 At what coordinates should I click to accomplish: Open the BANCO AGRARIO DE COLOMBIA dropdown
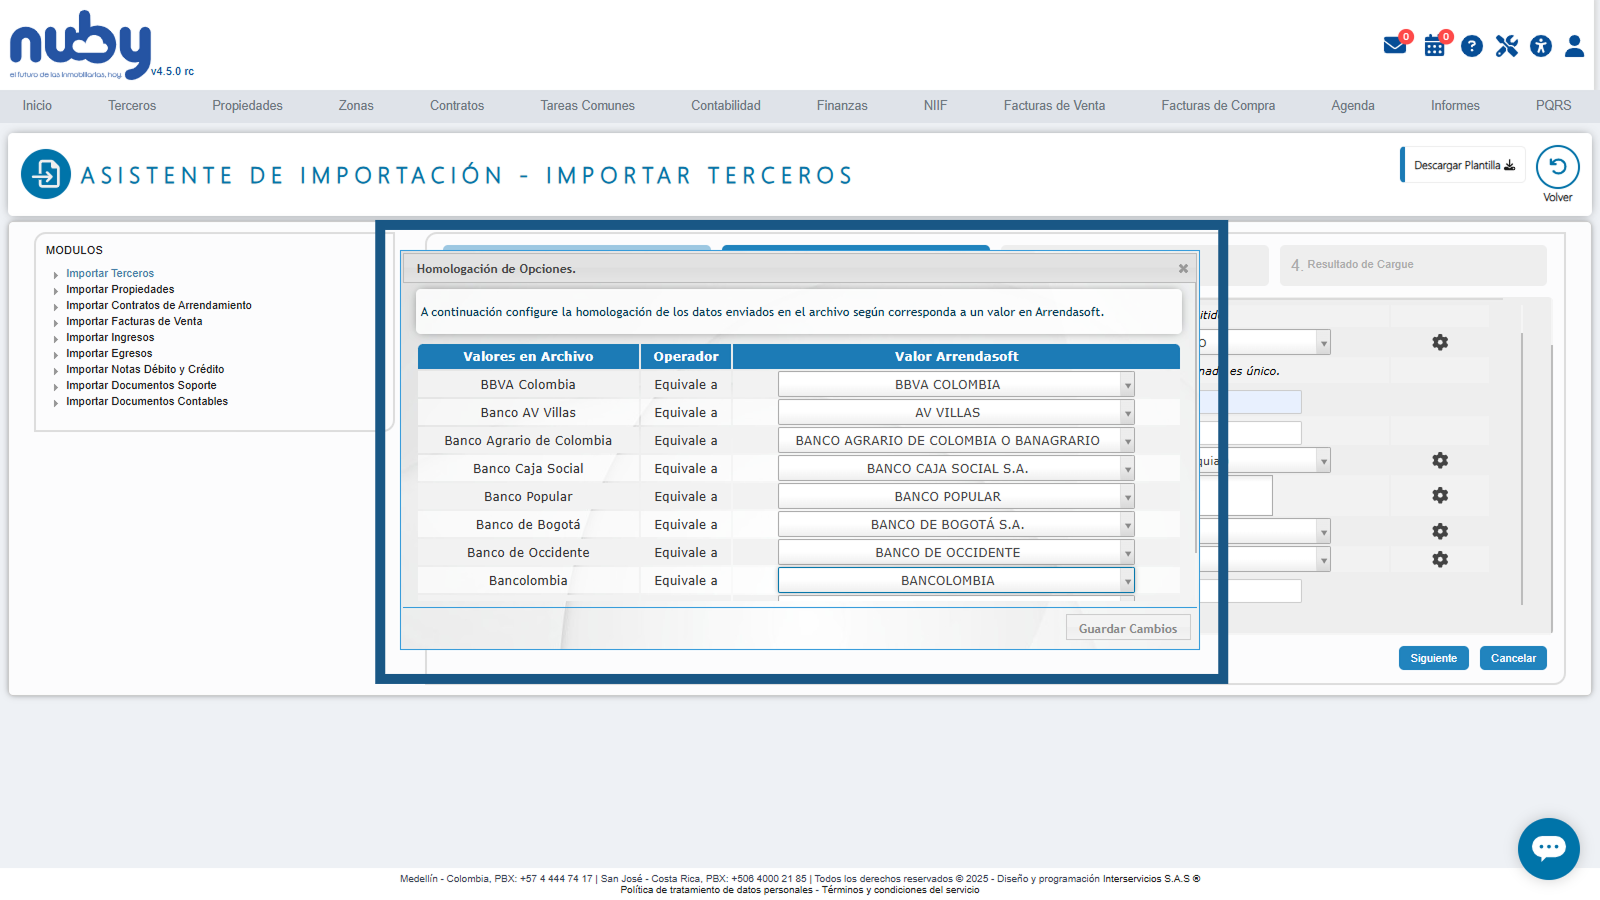coord(956,440)
